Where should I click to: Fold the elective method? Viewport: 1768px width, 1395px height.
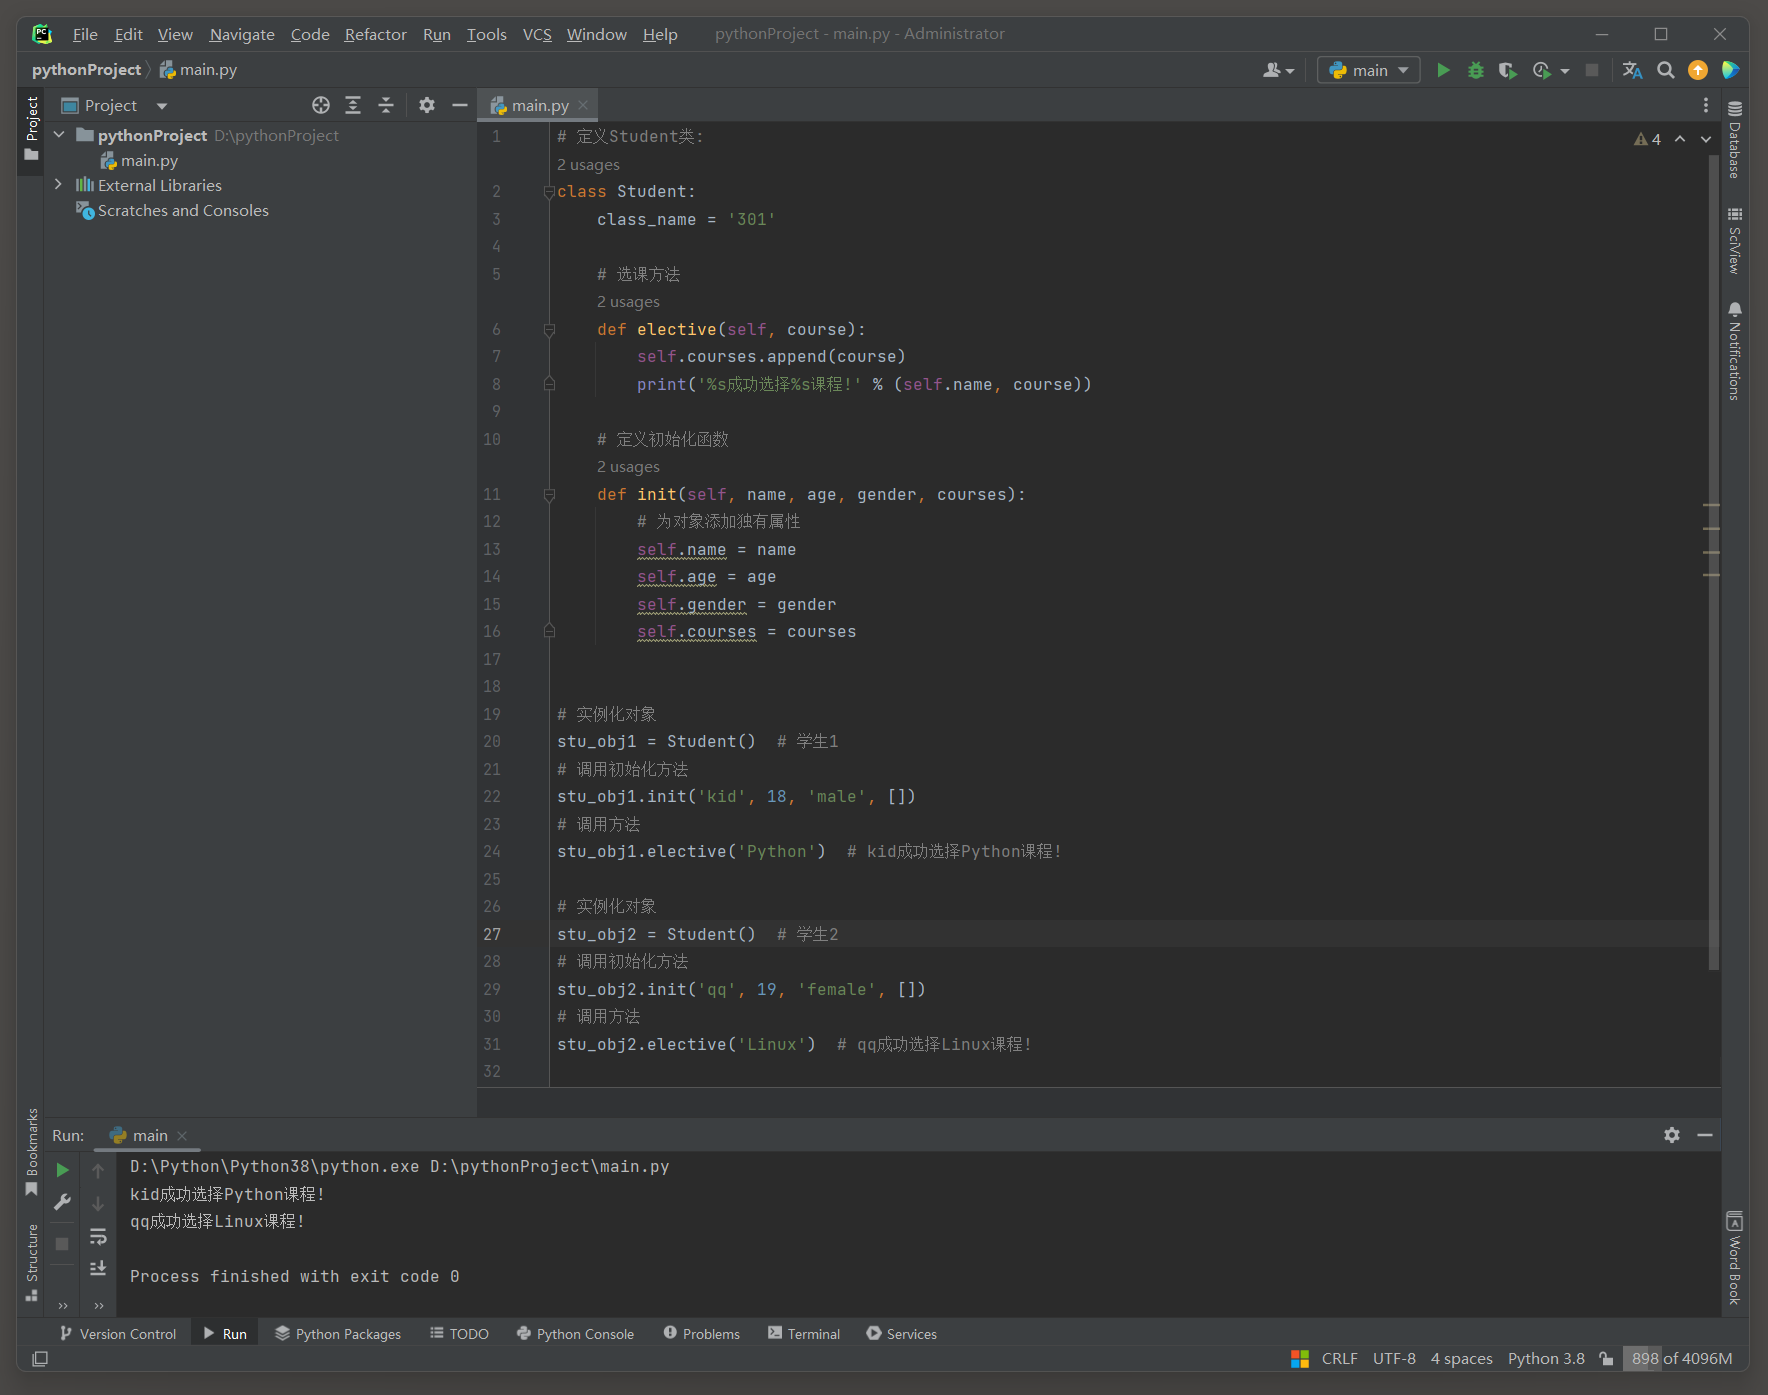(x=549, y=329)
